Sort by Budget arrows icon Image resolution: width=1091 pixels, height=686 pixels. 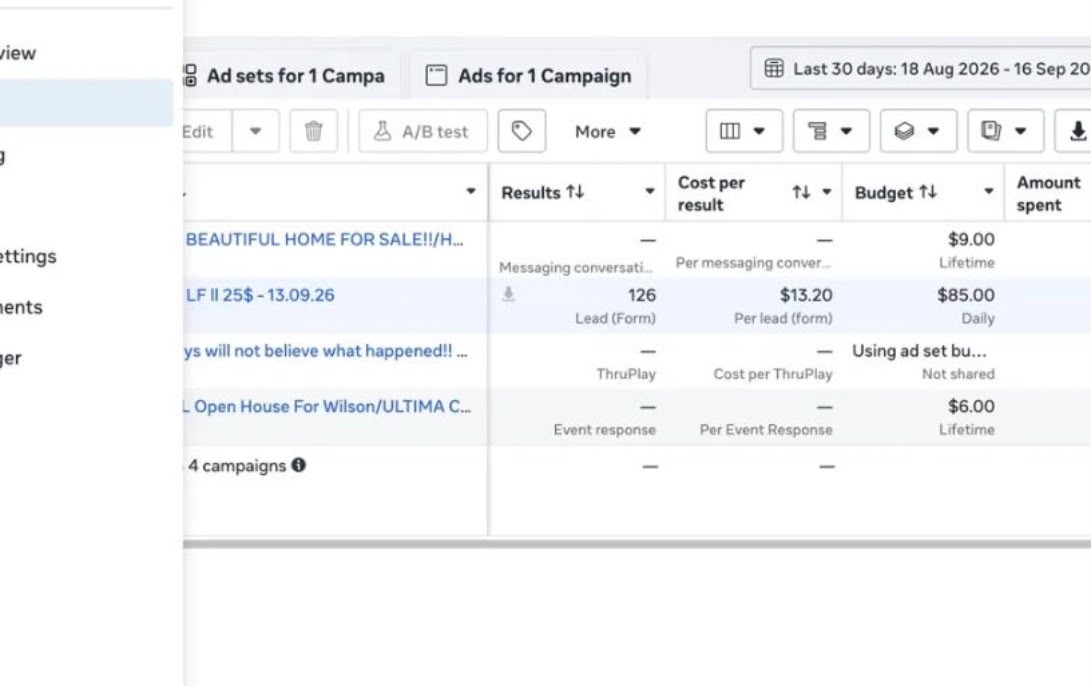pyautogui.click(x=927, y=192)
